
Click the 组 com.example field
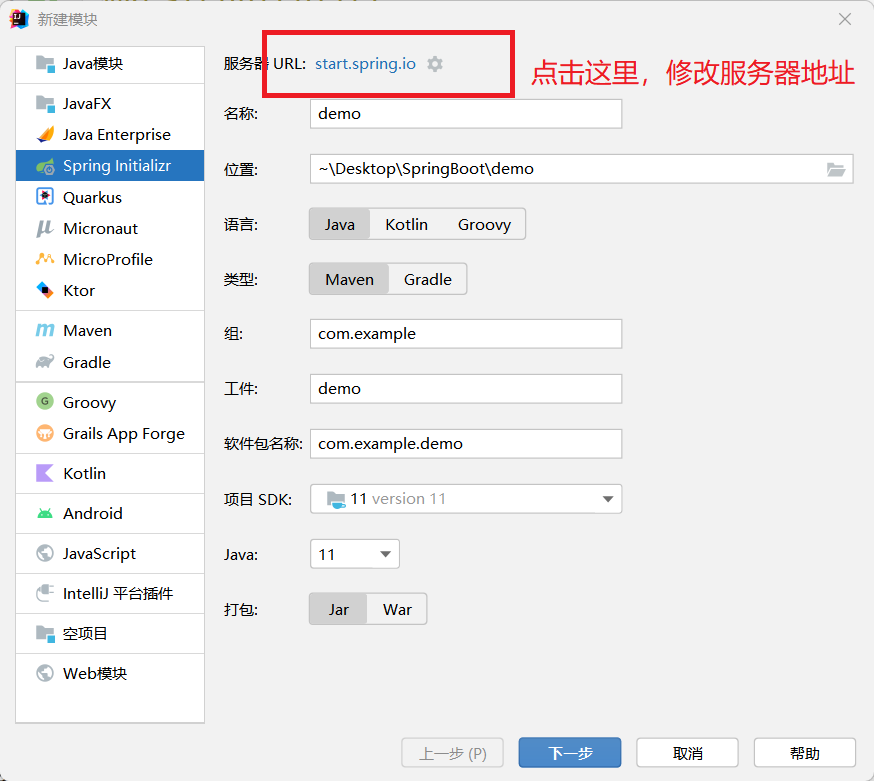[466, 333]
